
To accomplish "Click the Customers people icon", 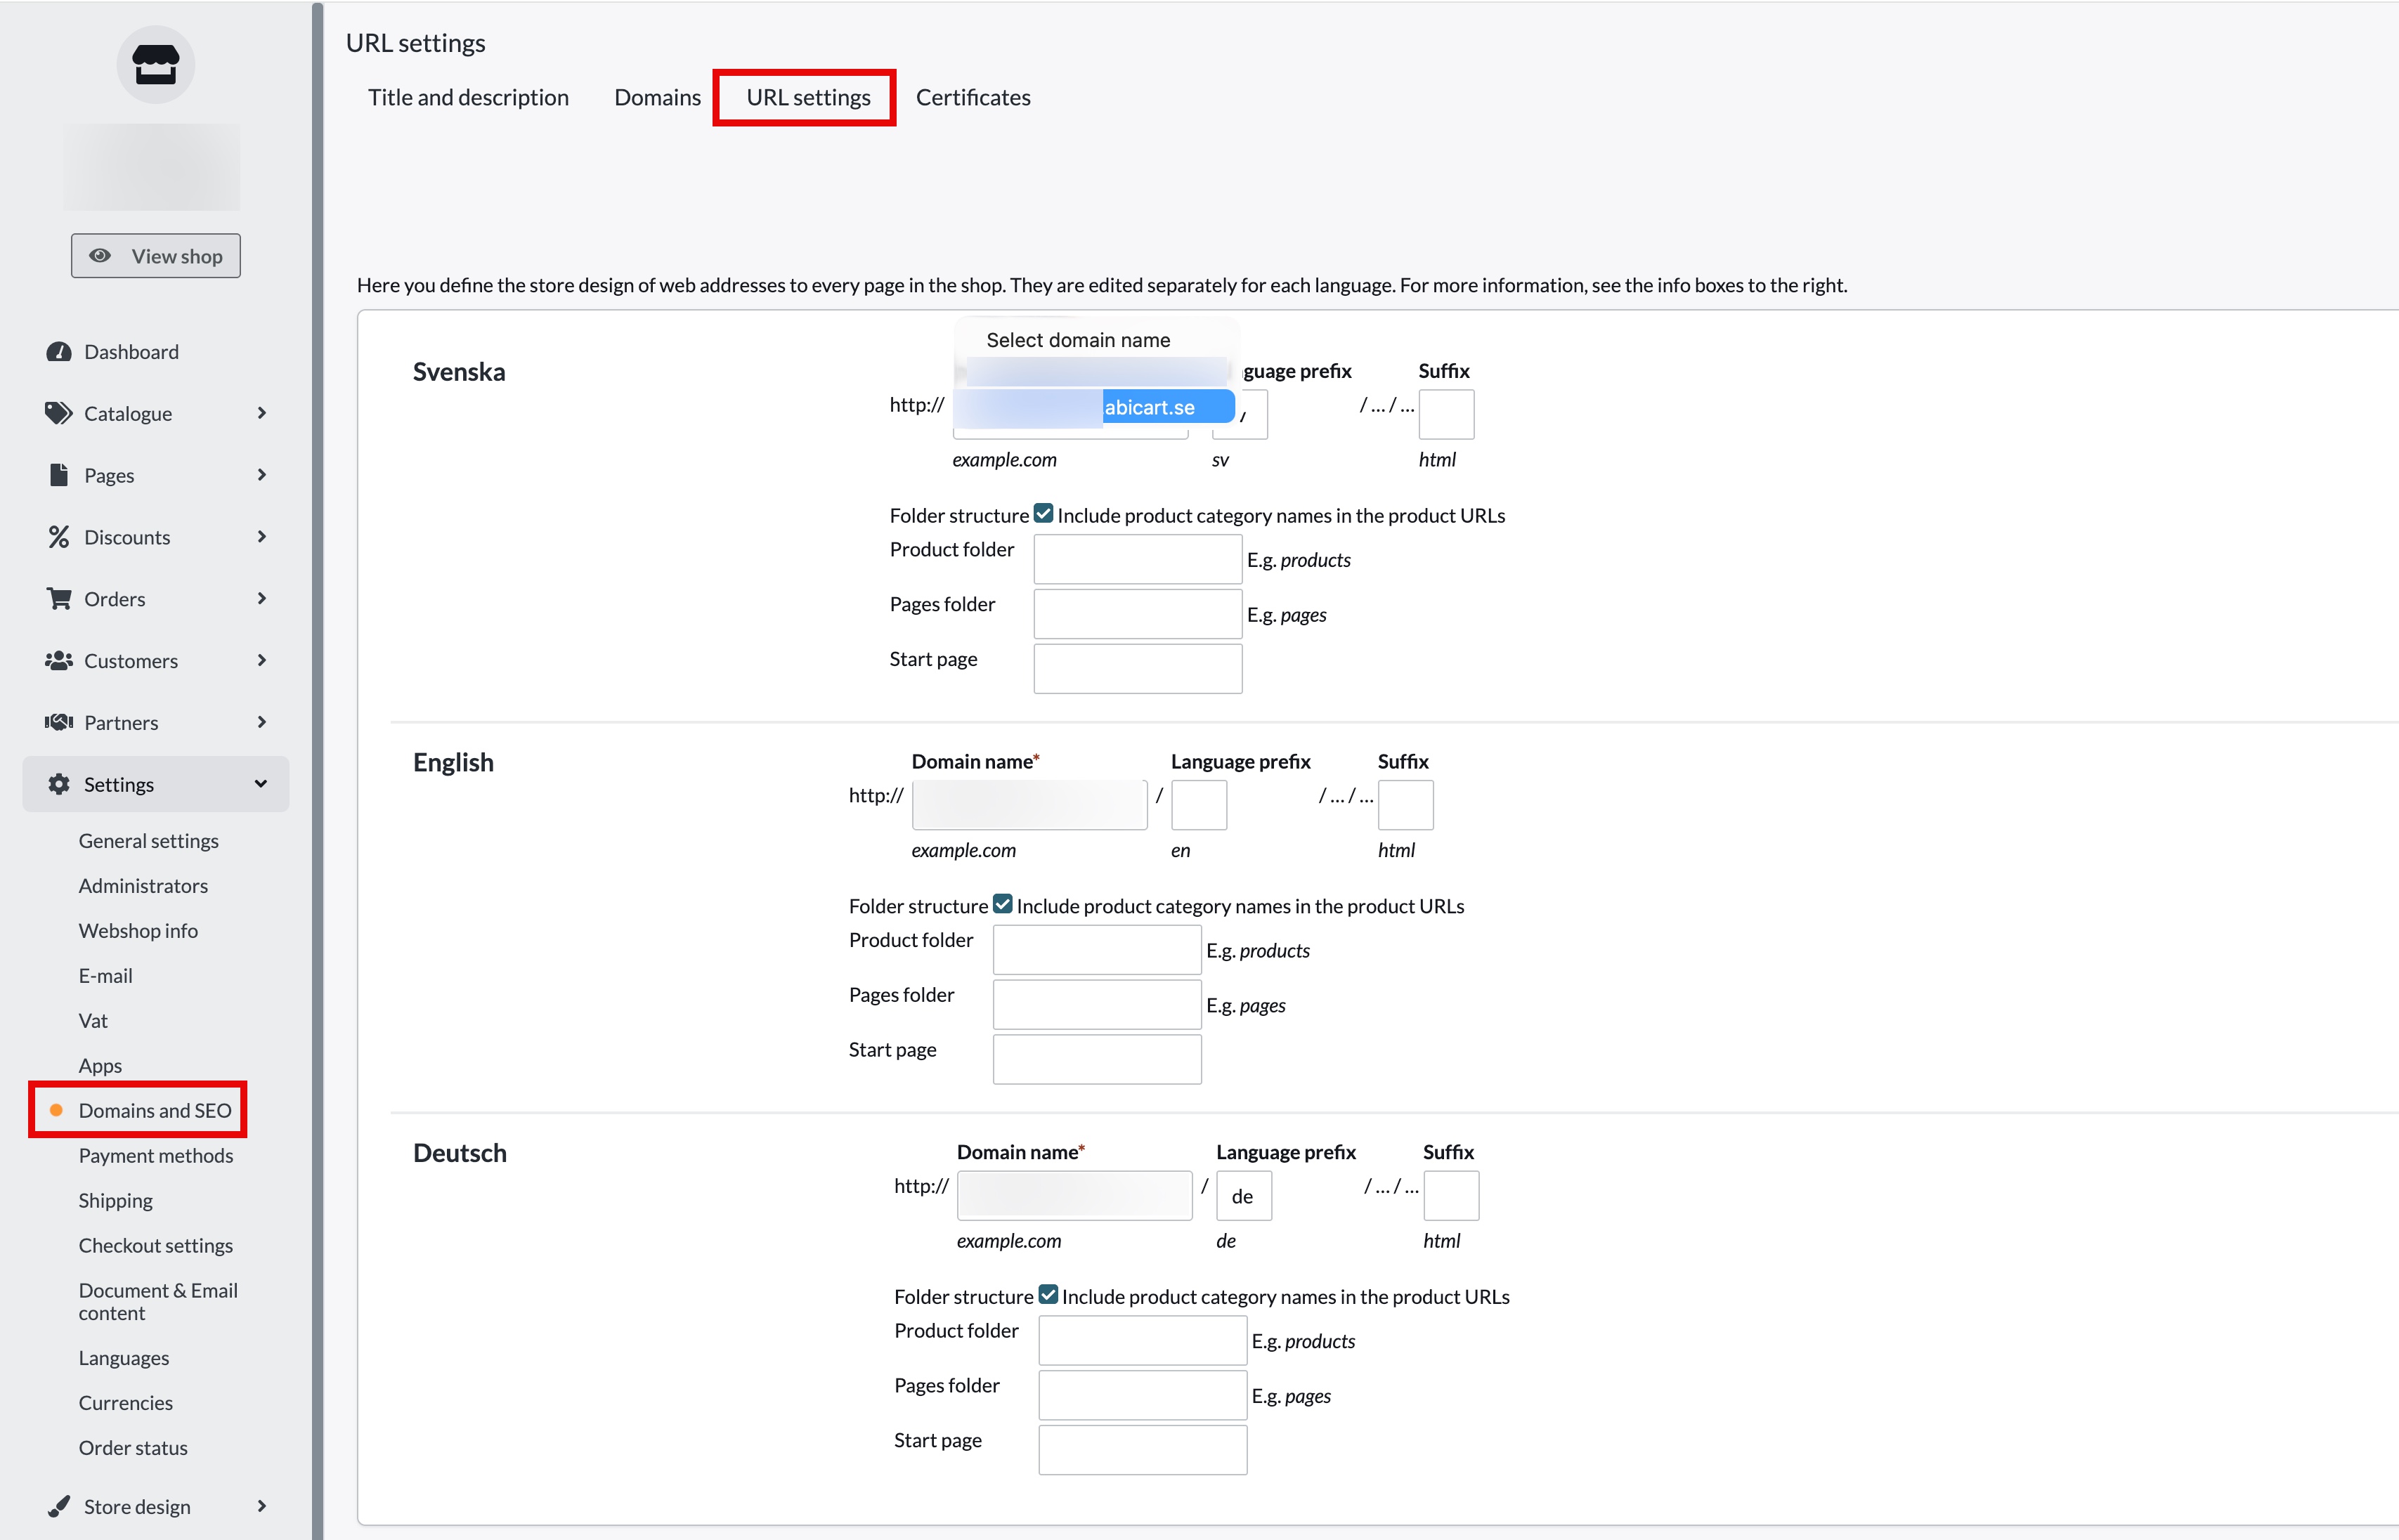I will pyautogui.click(x=59, y=661).
